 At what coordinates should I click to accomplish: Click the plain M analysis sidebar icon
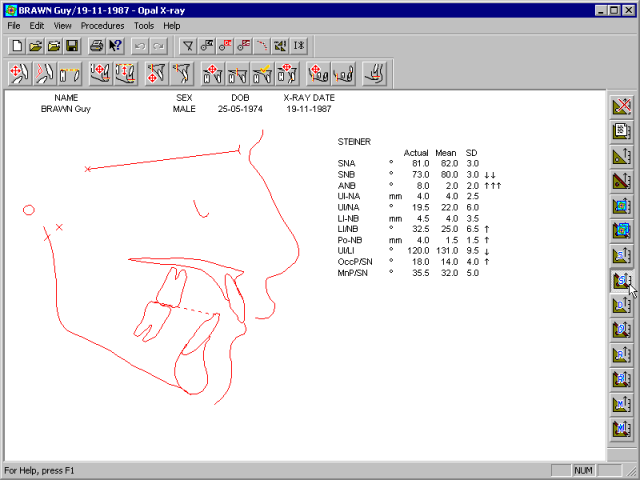tap(621, 404)
